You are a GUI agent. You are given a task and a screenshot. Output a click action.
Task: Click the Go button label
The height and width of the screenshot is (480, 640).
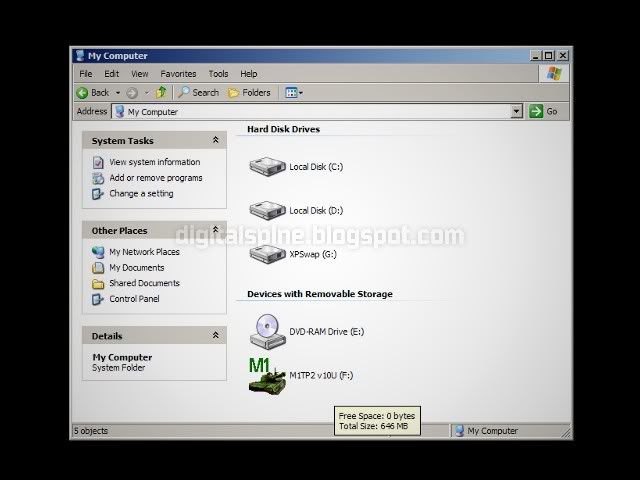(x=552, y=111)
